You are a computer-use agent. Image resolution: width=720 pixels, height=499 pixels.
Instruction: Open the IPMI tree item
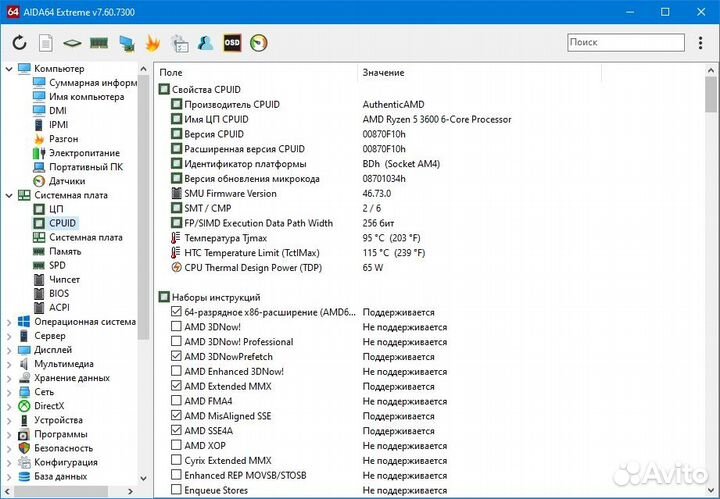tap(51, 125)
